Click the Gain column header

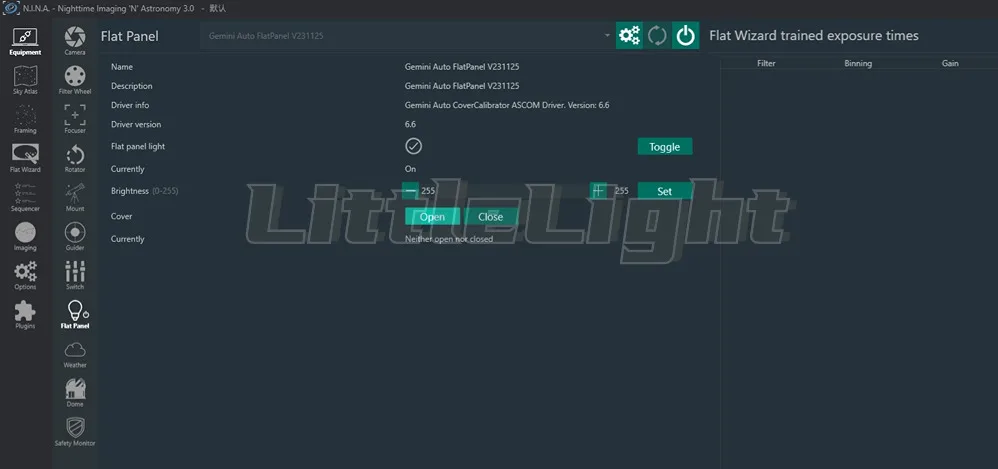click(x=950, y=64)
